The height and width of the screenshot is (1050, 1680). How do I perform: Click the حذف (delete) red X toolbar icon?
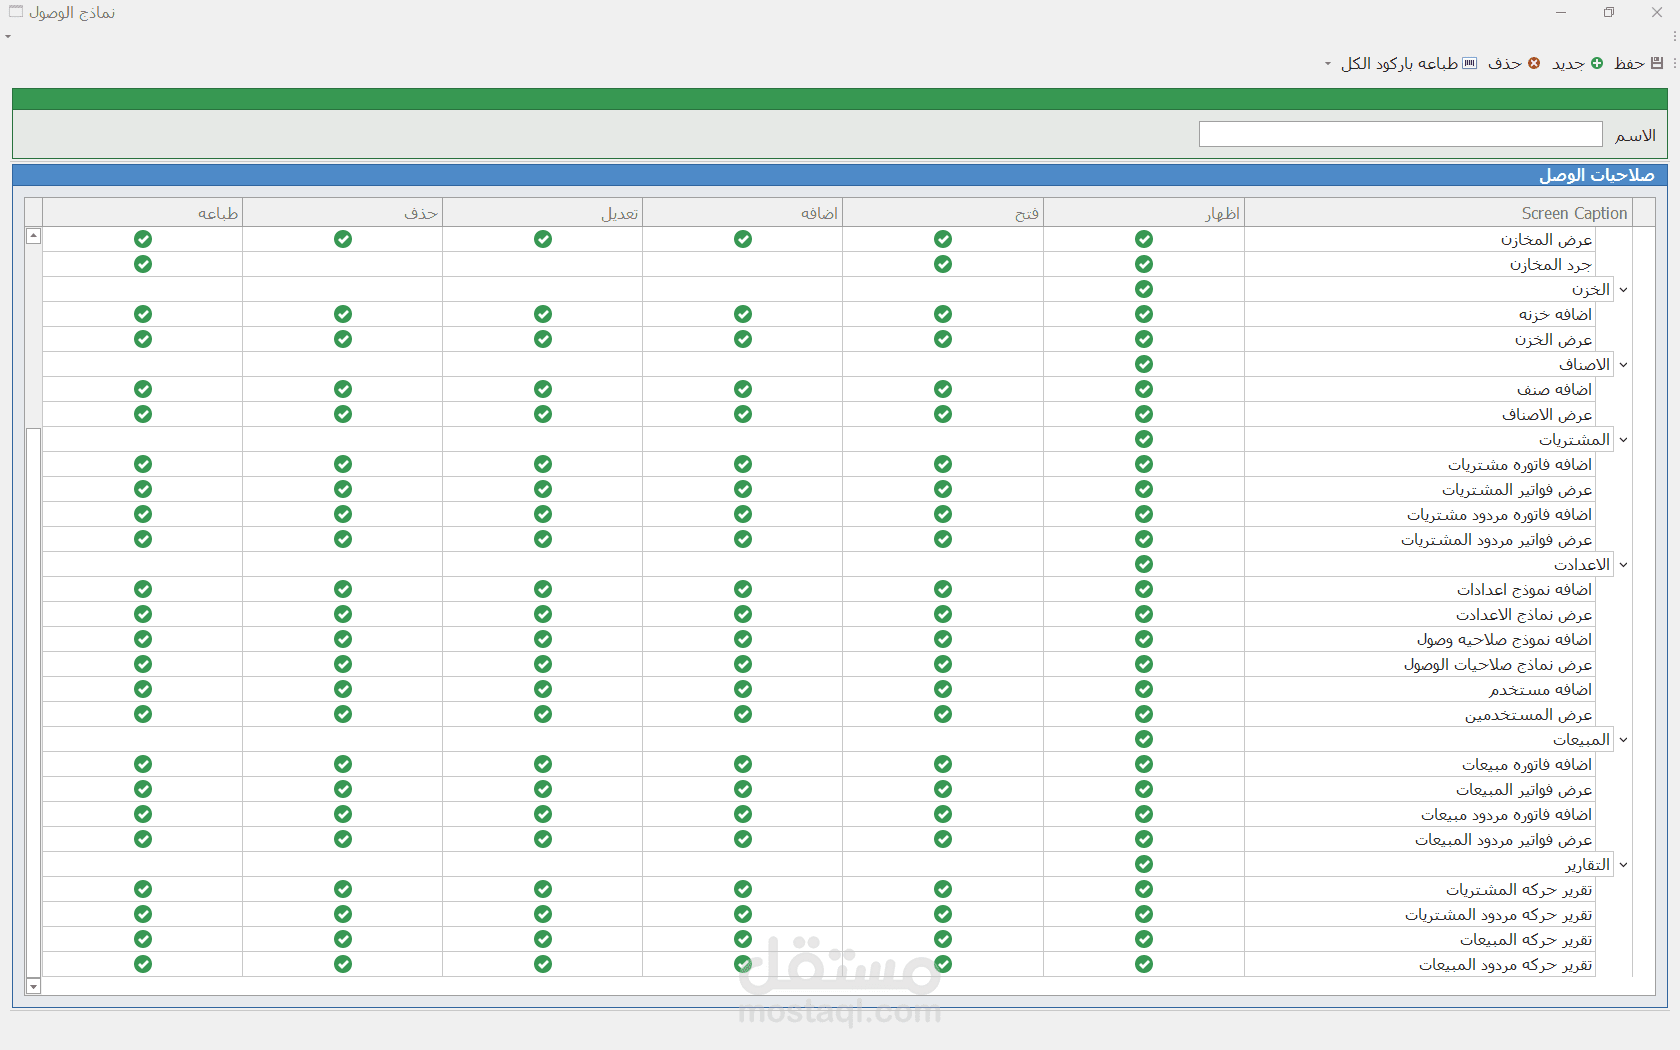1534,63
